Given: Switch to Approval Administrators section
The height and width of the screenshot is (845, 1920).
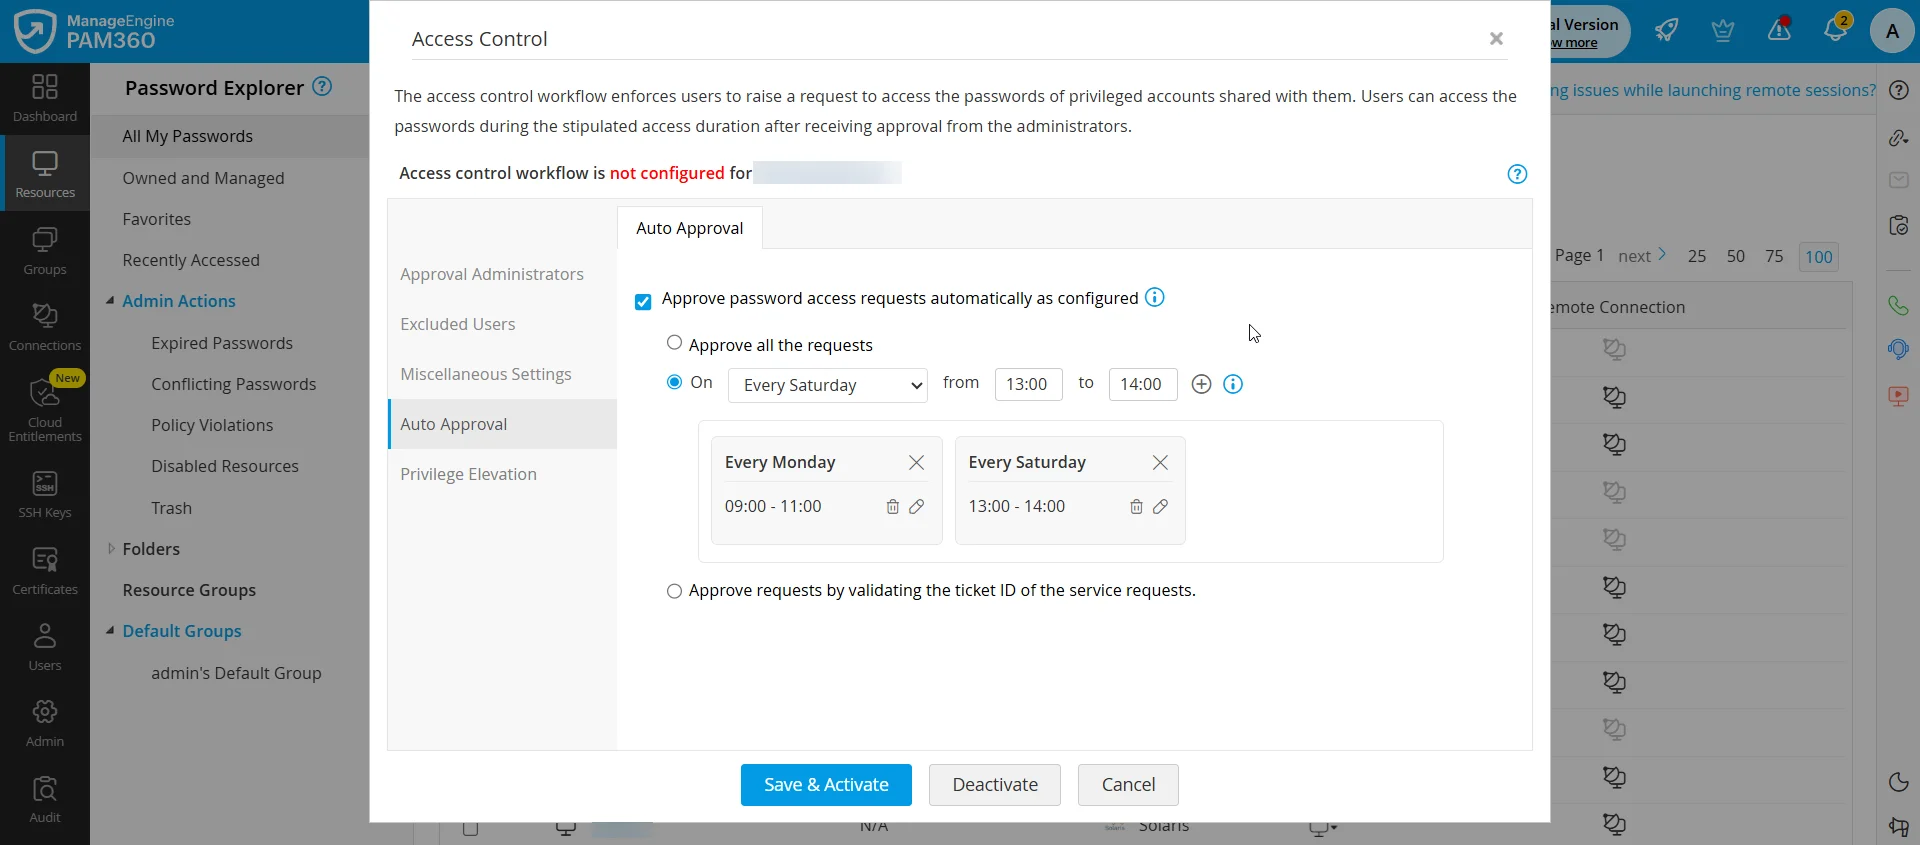Looking at the screenshot, I should tap(492, 274).
